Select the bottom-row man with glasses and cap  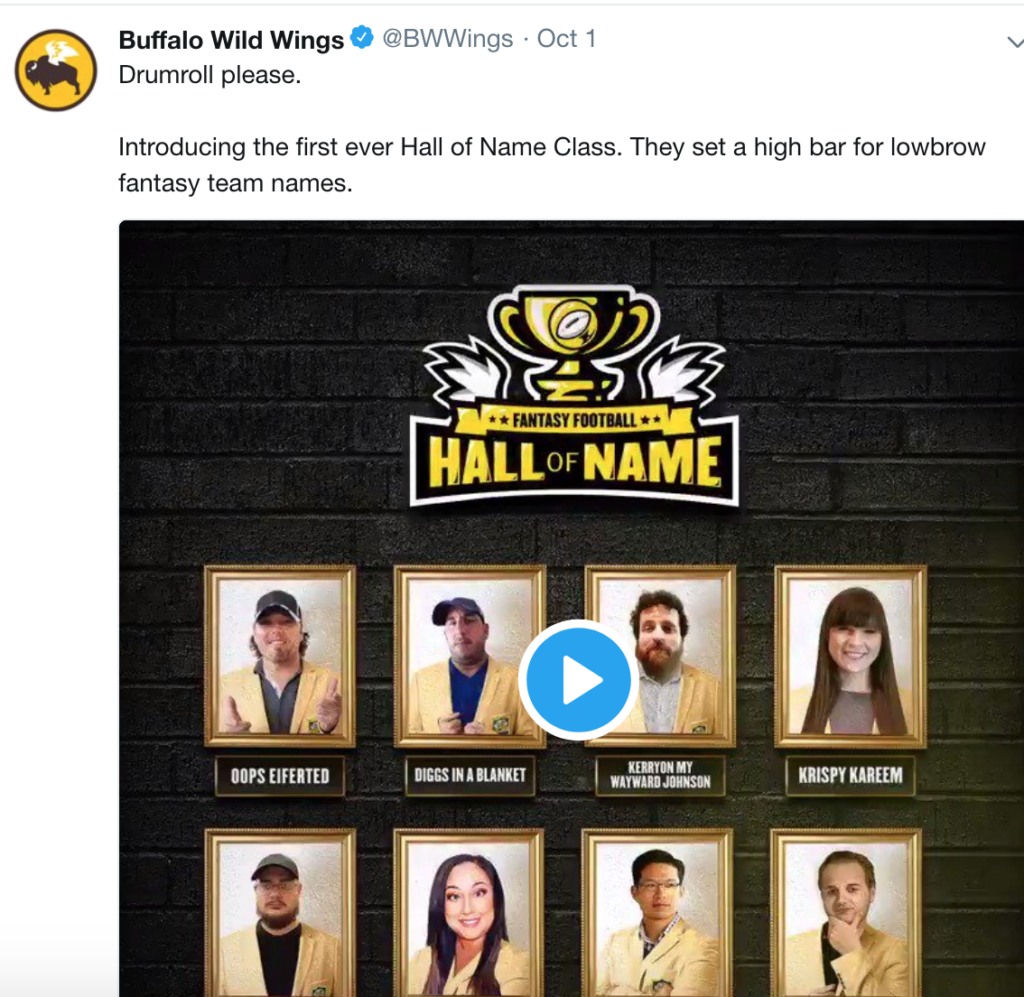280,913
